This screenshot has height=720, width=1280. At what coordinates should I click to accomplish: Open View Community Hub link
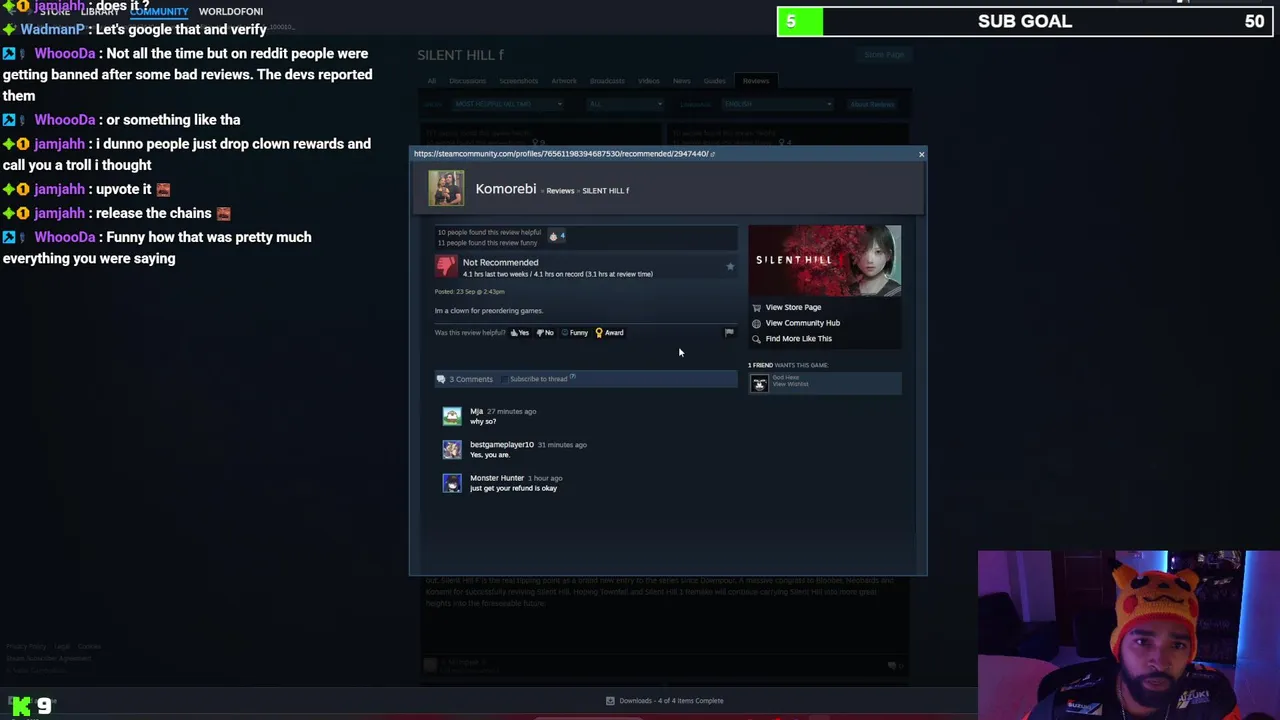802,323
